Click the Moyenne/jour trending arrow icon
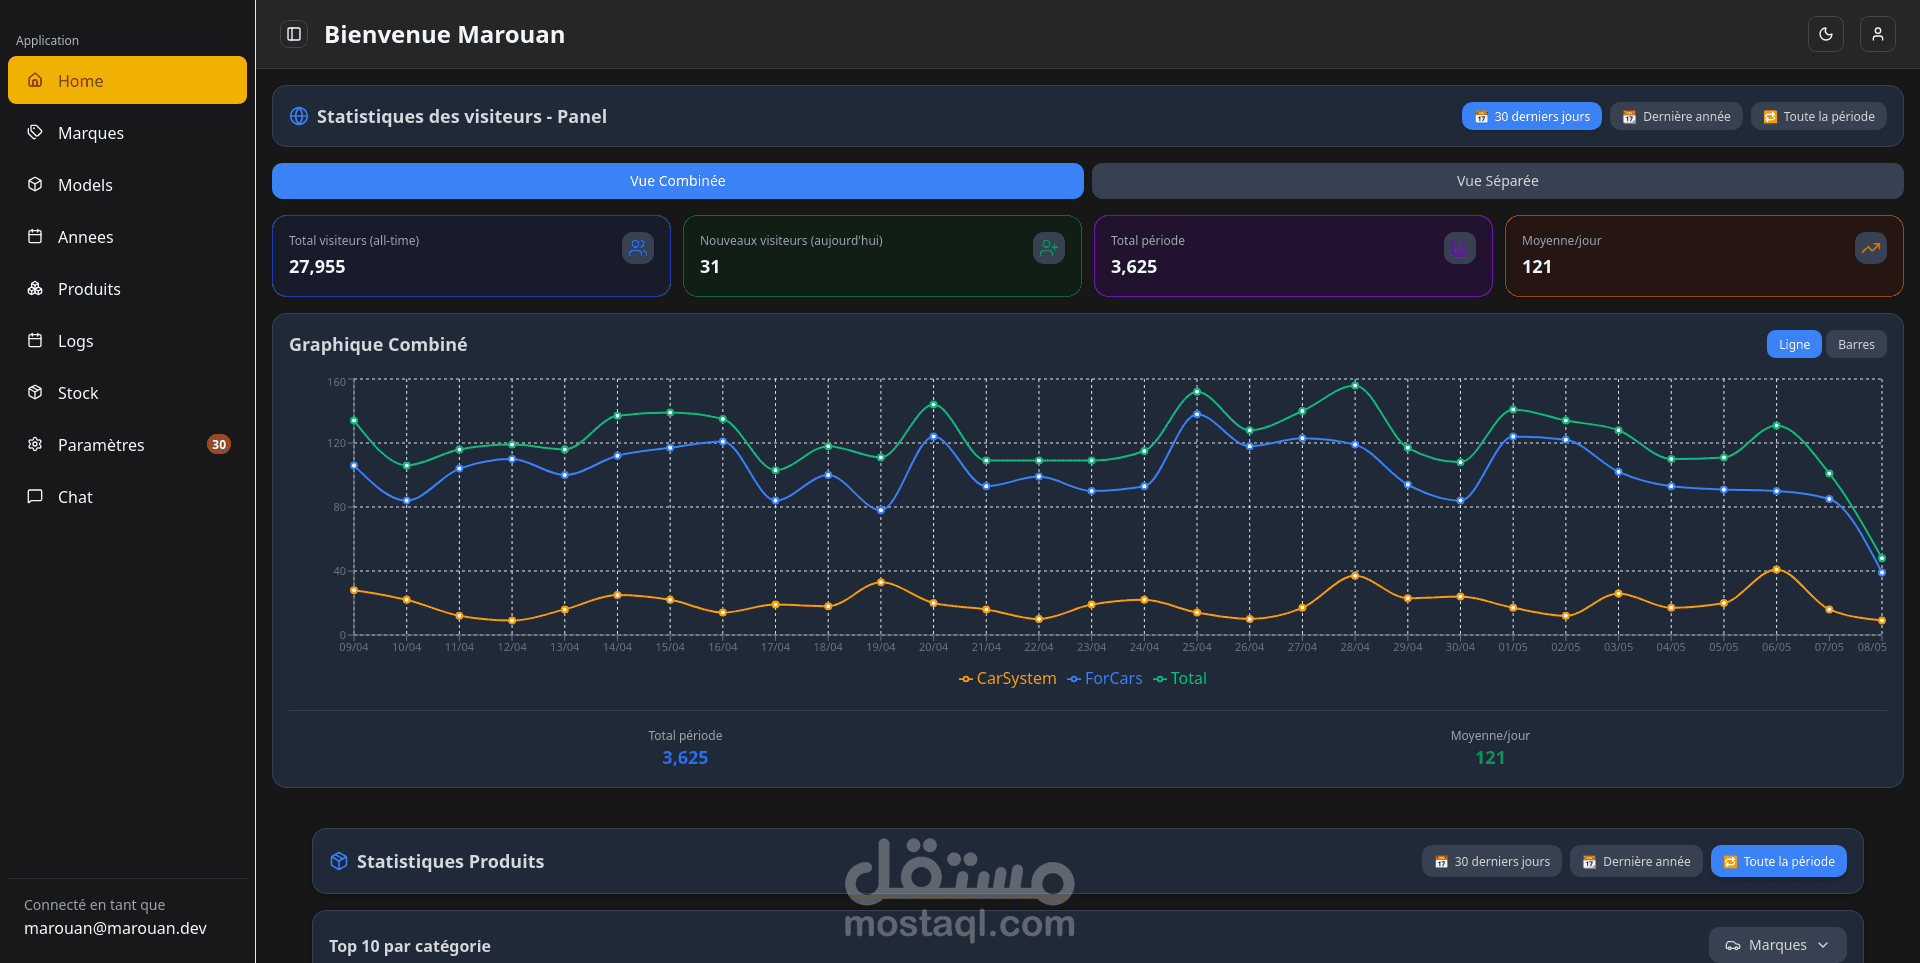The width and height of the screenshot is (1920, 963). tap(1871, 248)
